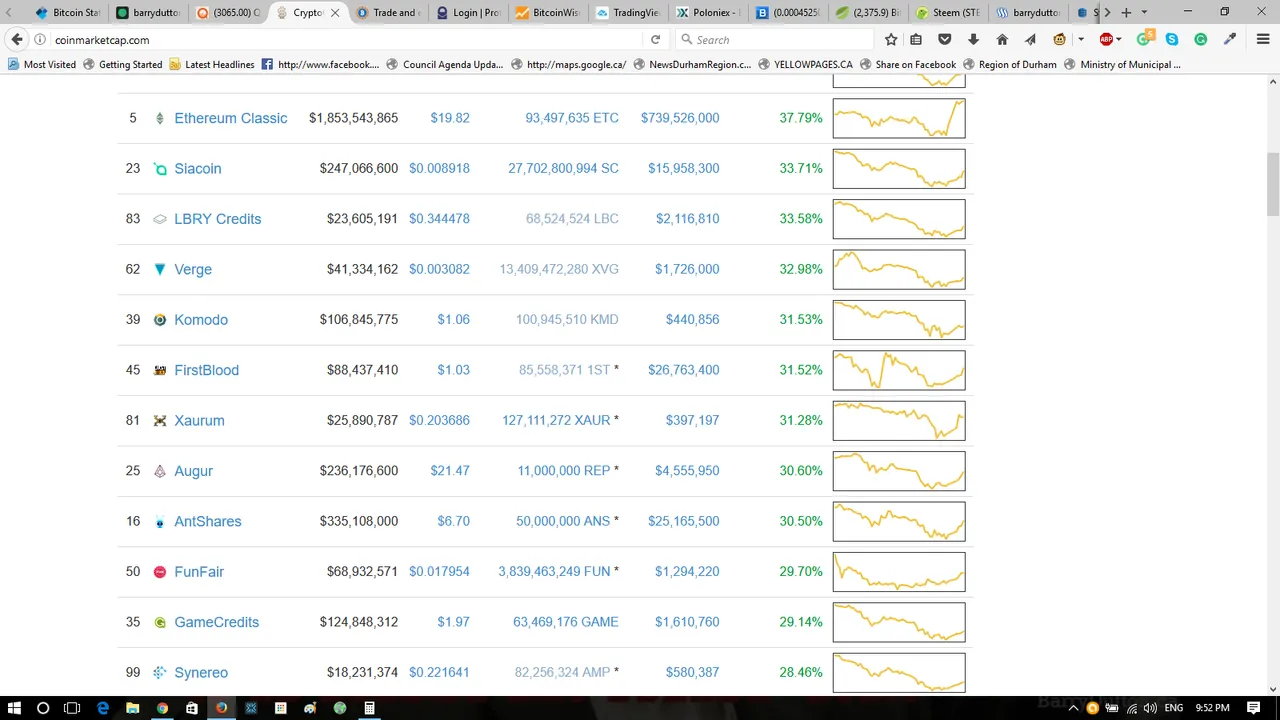This screenshot has width=1280, height=720.
Task: Open the Verge coin link
Action: click(x=193, y=270)
